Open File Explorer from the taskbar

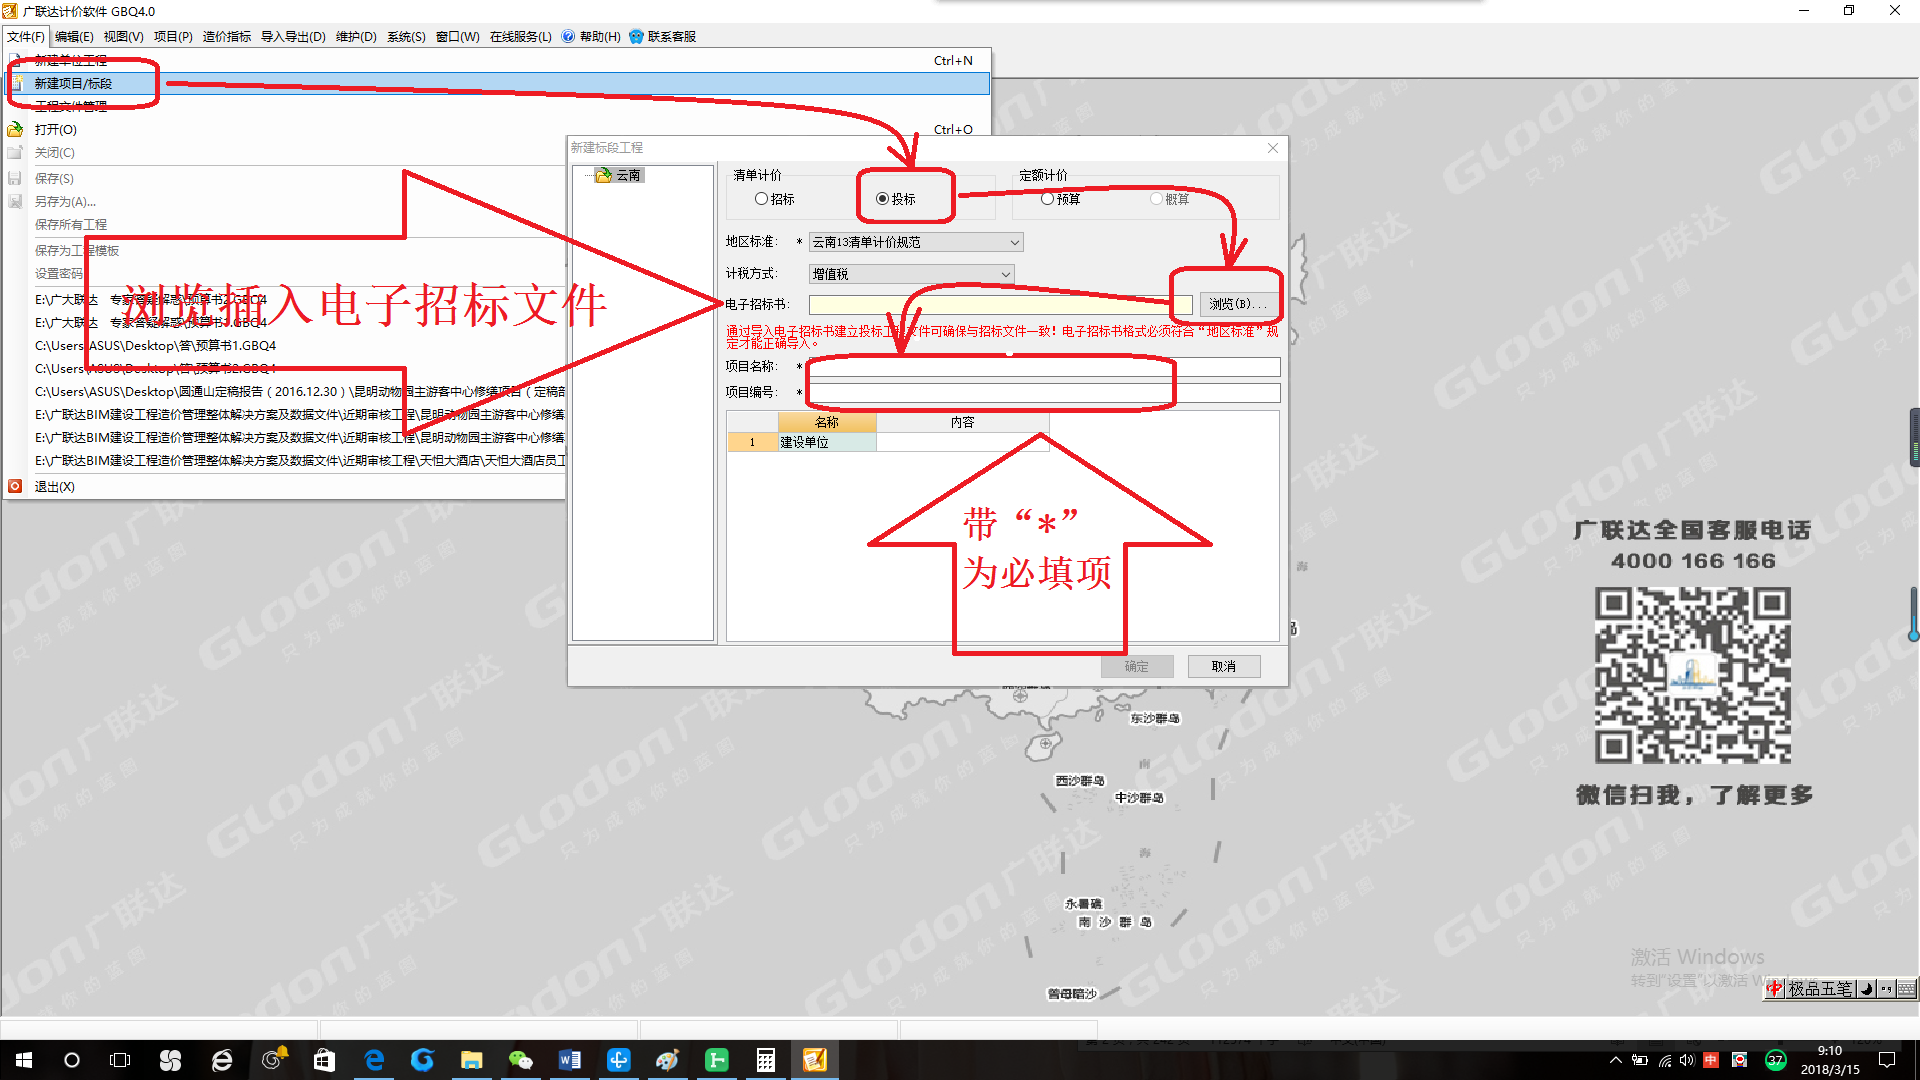472,1060
